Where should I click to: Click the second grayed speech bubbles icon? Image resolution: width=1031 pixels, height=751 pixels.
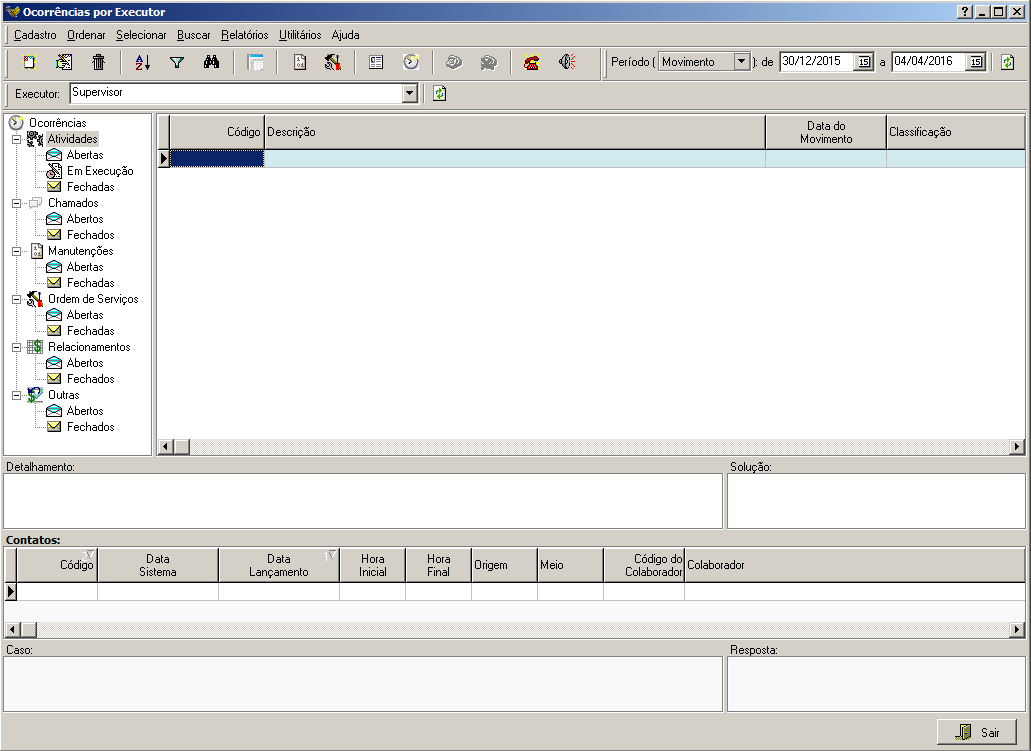489,62
